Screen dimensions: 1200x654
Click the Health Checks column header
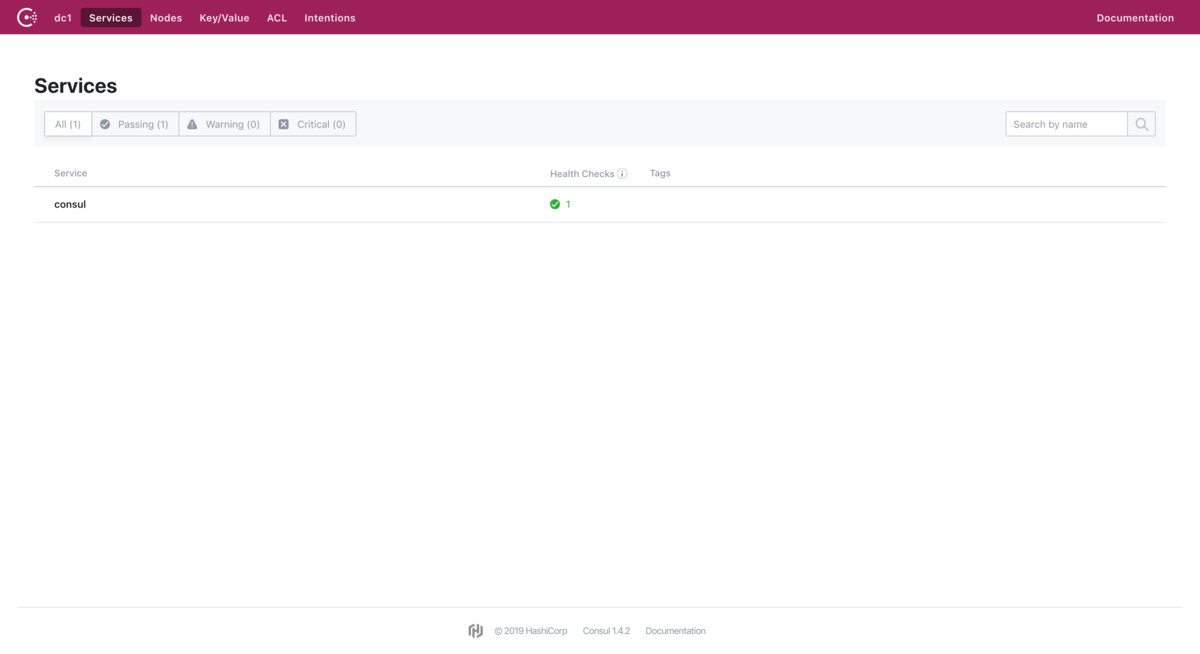582,174
